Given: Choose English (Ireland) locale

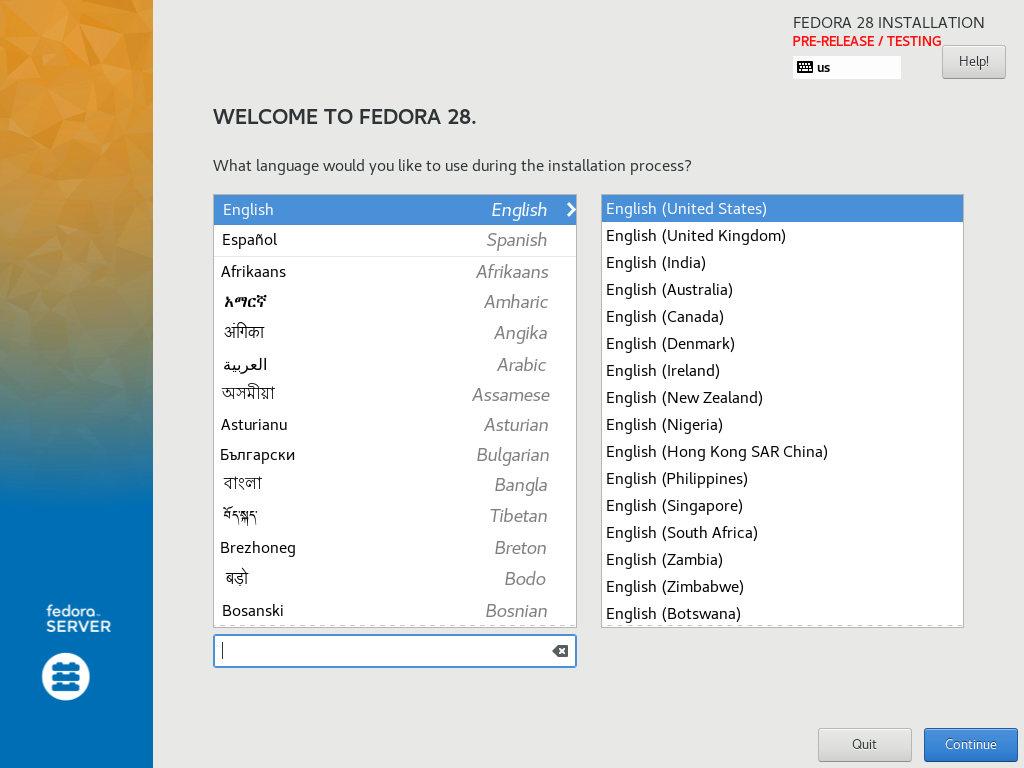Looking at the screenshot, I should click(782, 370).
